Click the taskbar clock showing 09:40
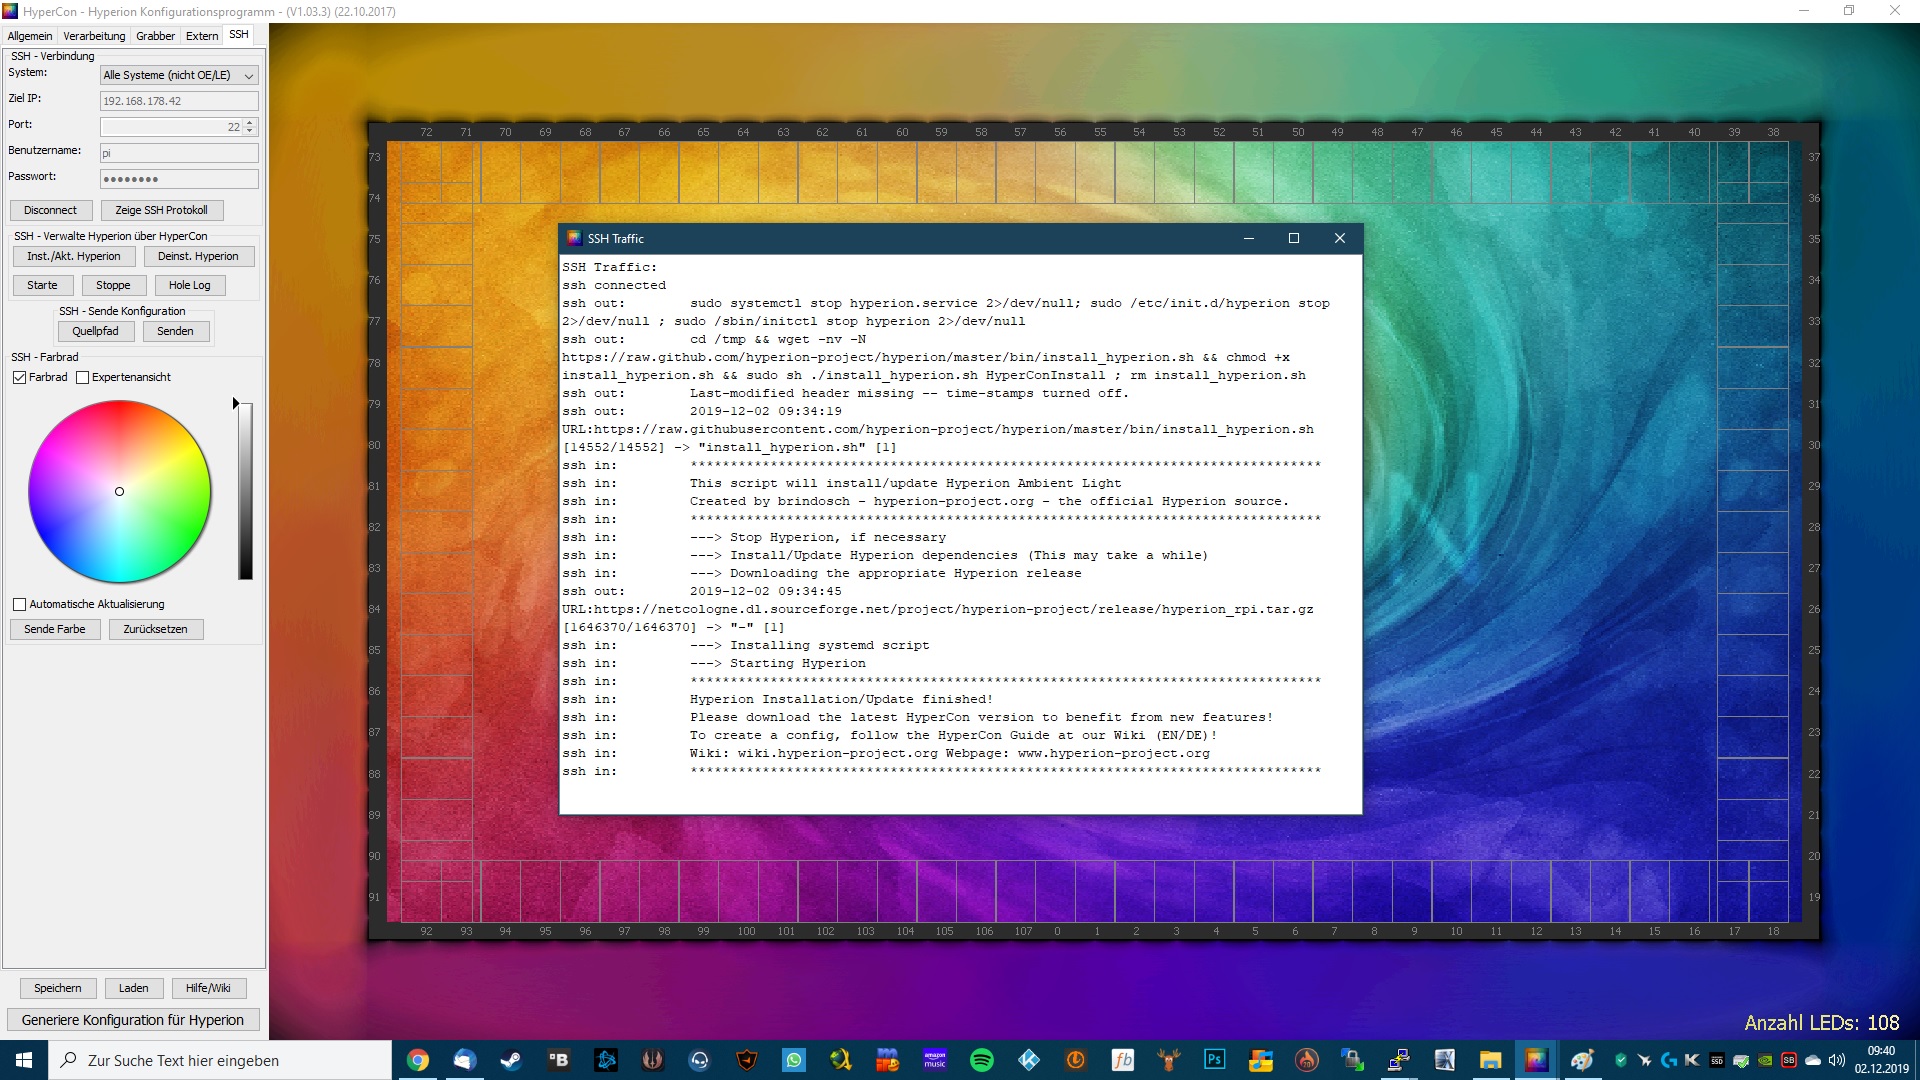The width and height of the screenshot is (1920, 1080). point(1881,1060)
